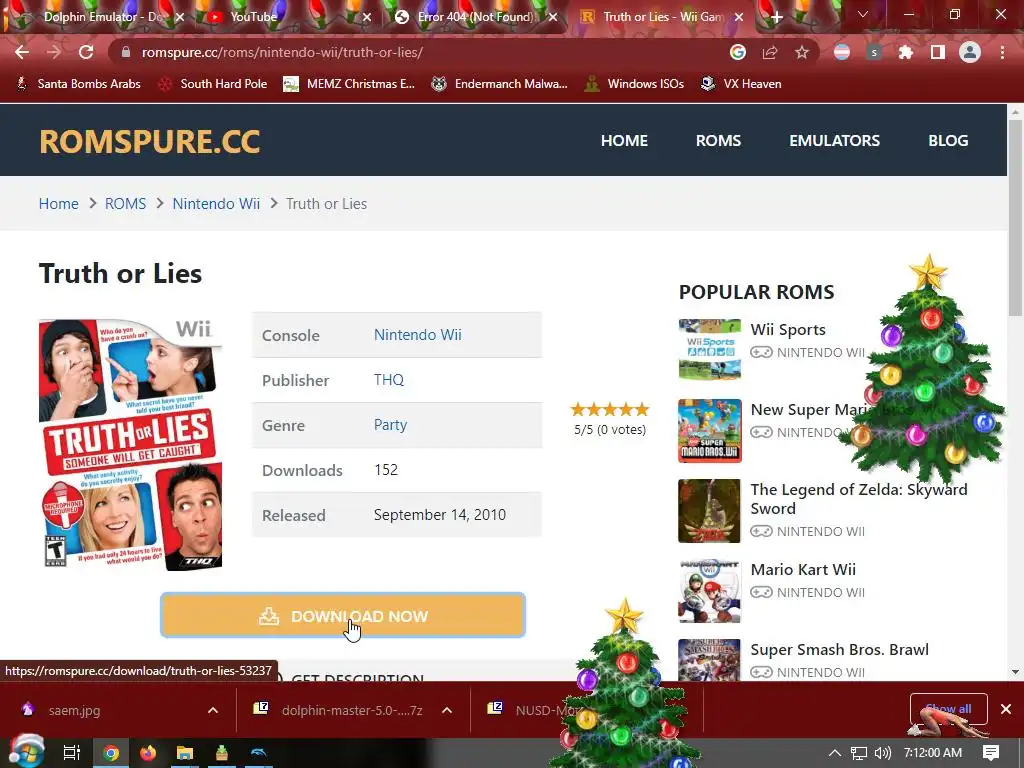The width and height of the screenshot is (1024, 768).
Task: Click the DOWNLOAD NOW button
Action: 343,615
